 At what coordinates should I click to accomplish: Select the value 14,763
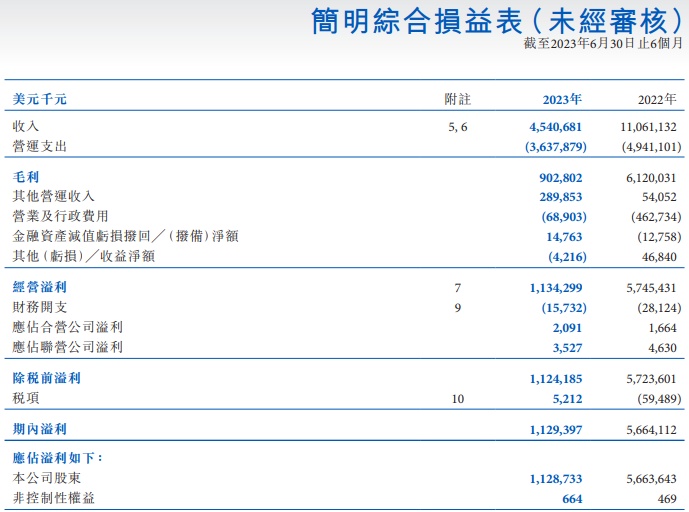(x=564, y=237)
